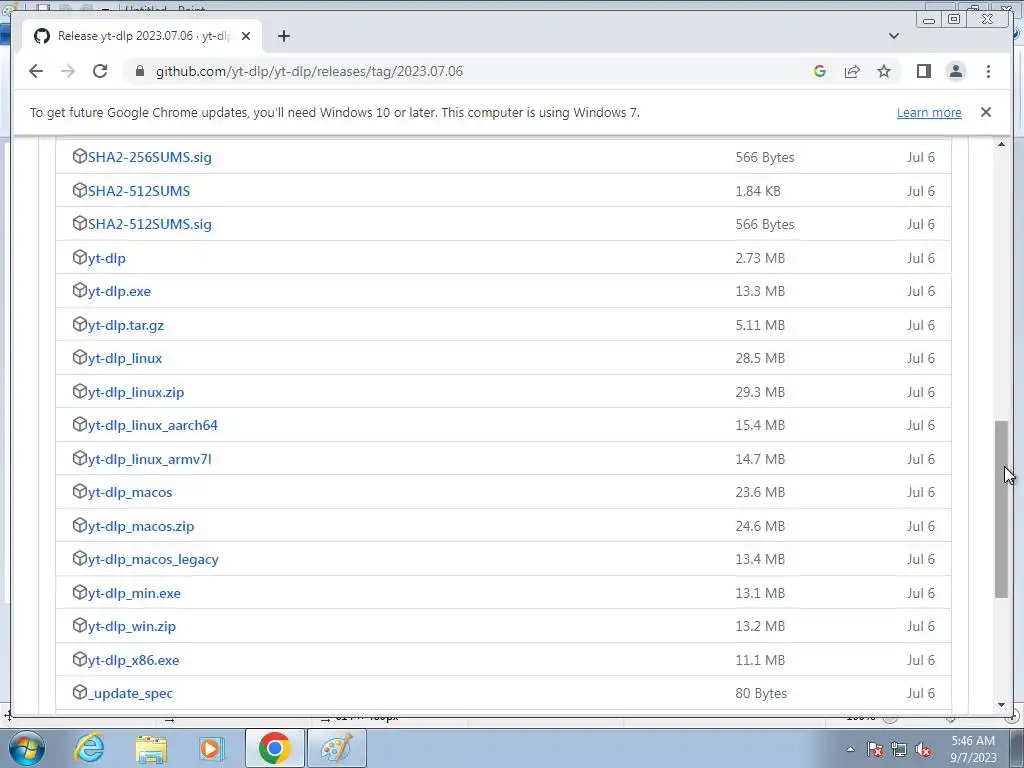Download SHA2-512SUMS.sig asset
Image resolution: width=1024 pixels, height=768 pixels.
[x=150, y=224]
